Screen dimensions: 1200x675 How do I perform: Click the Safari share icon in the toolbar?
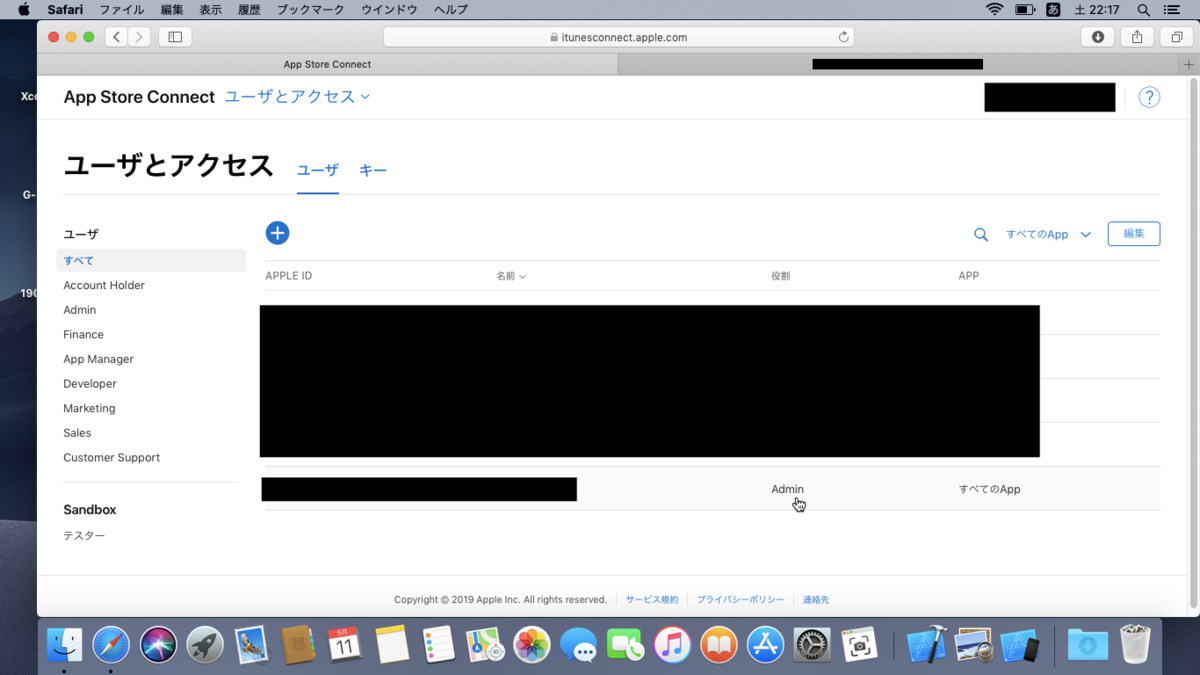pyautogui.click(x=1137, y=36)
